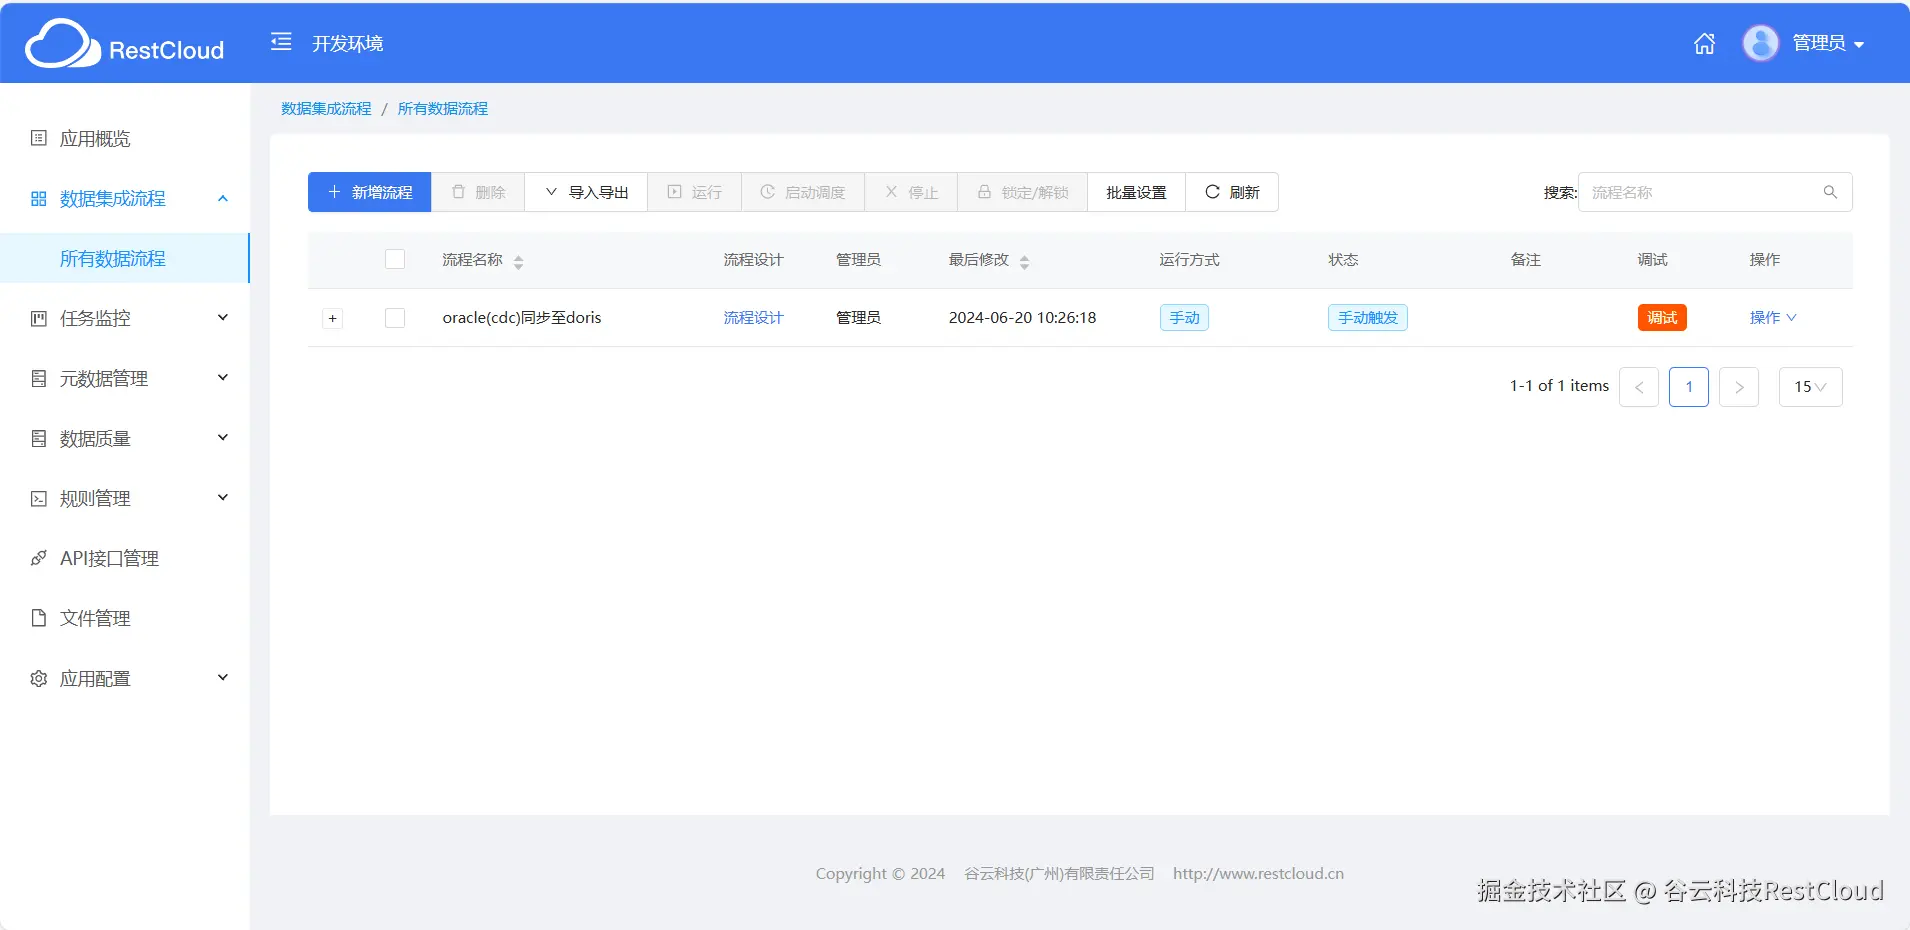Click the 删除 toolbar button
Screen dimensions: 1910x930
(478, 192)
